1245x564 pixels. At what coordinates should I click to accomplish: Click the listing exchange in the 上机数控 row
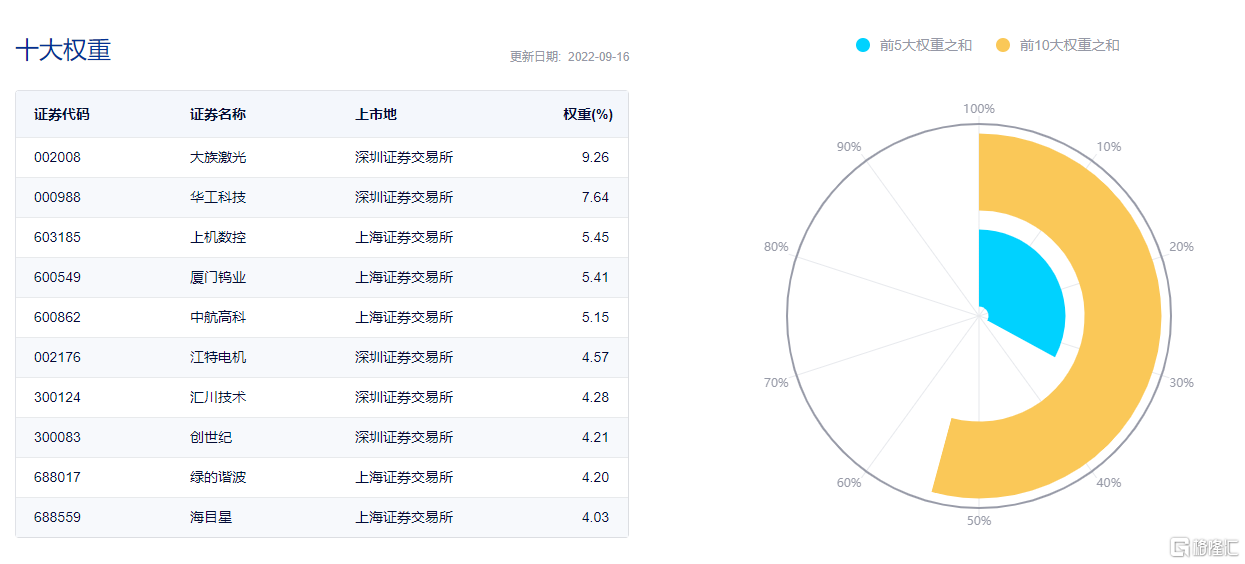pyautogui.click(x=404, y=237)
